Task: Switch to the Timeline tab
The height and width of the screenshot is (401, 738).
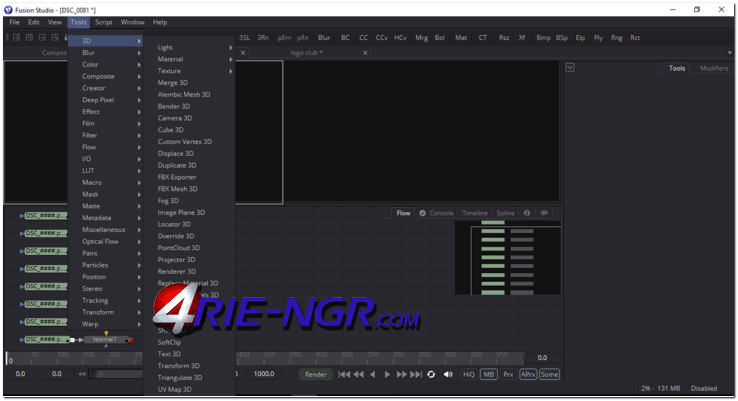Action: tap(474, 213)
